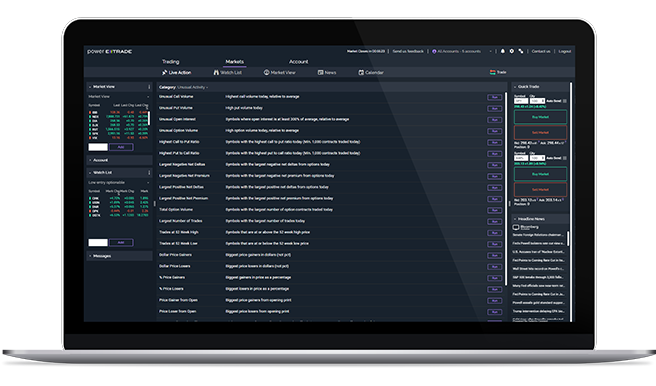Click the Live Action rocket icon

tap(164, 72)
